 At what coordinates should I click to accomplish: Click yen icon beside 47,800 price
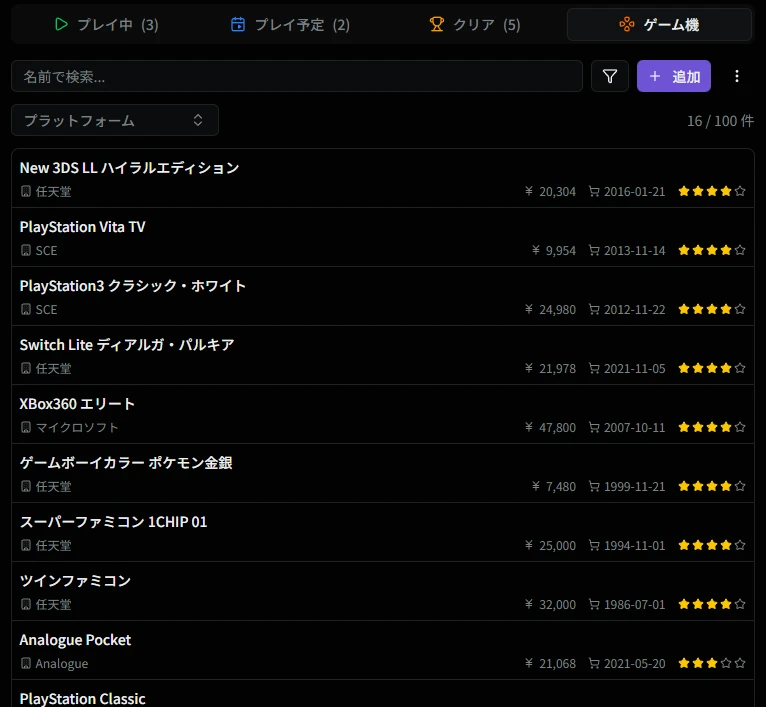point(530,427)
